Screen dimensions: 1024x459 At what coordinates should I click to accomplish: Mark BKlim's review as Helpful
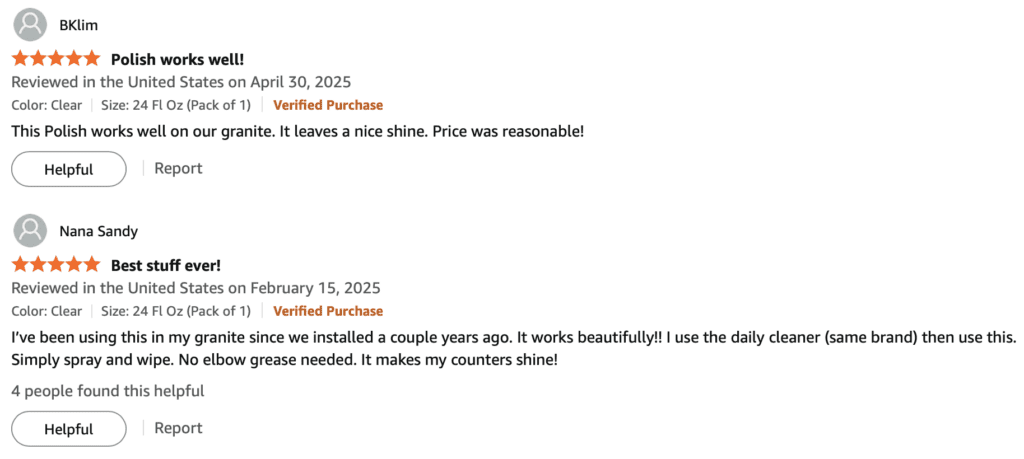click(69, 169)
